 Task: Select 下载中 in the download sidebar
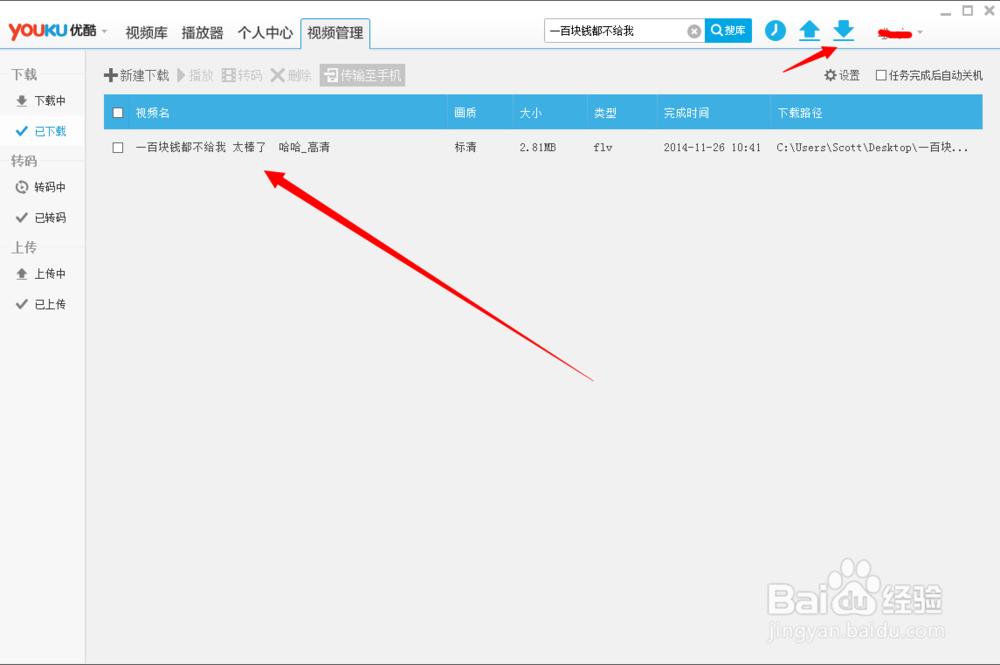(x=46, y=100)
